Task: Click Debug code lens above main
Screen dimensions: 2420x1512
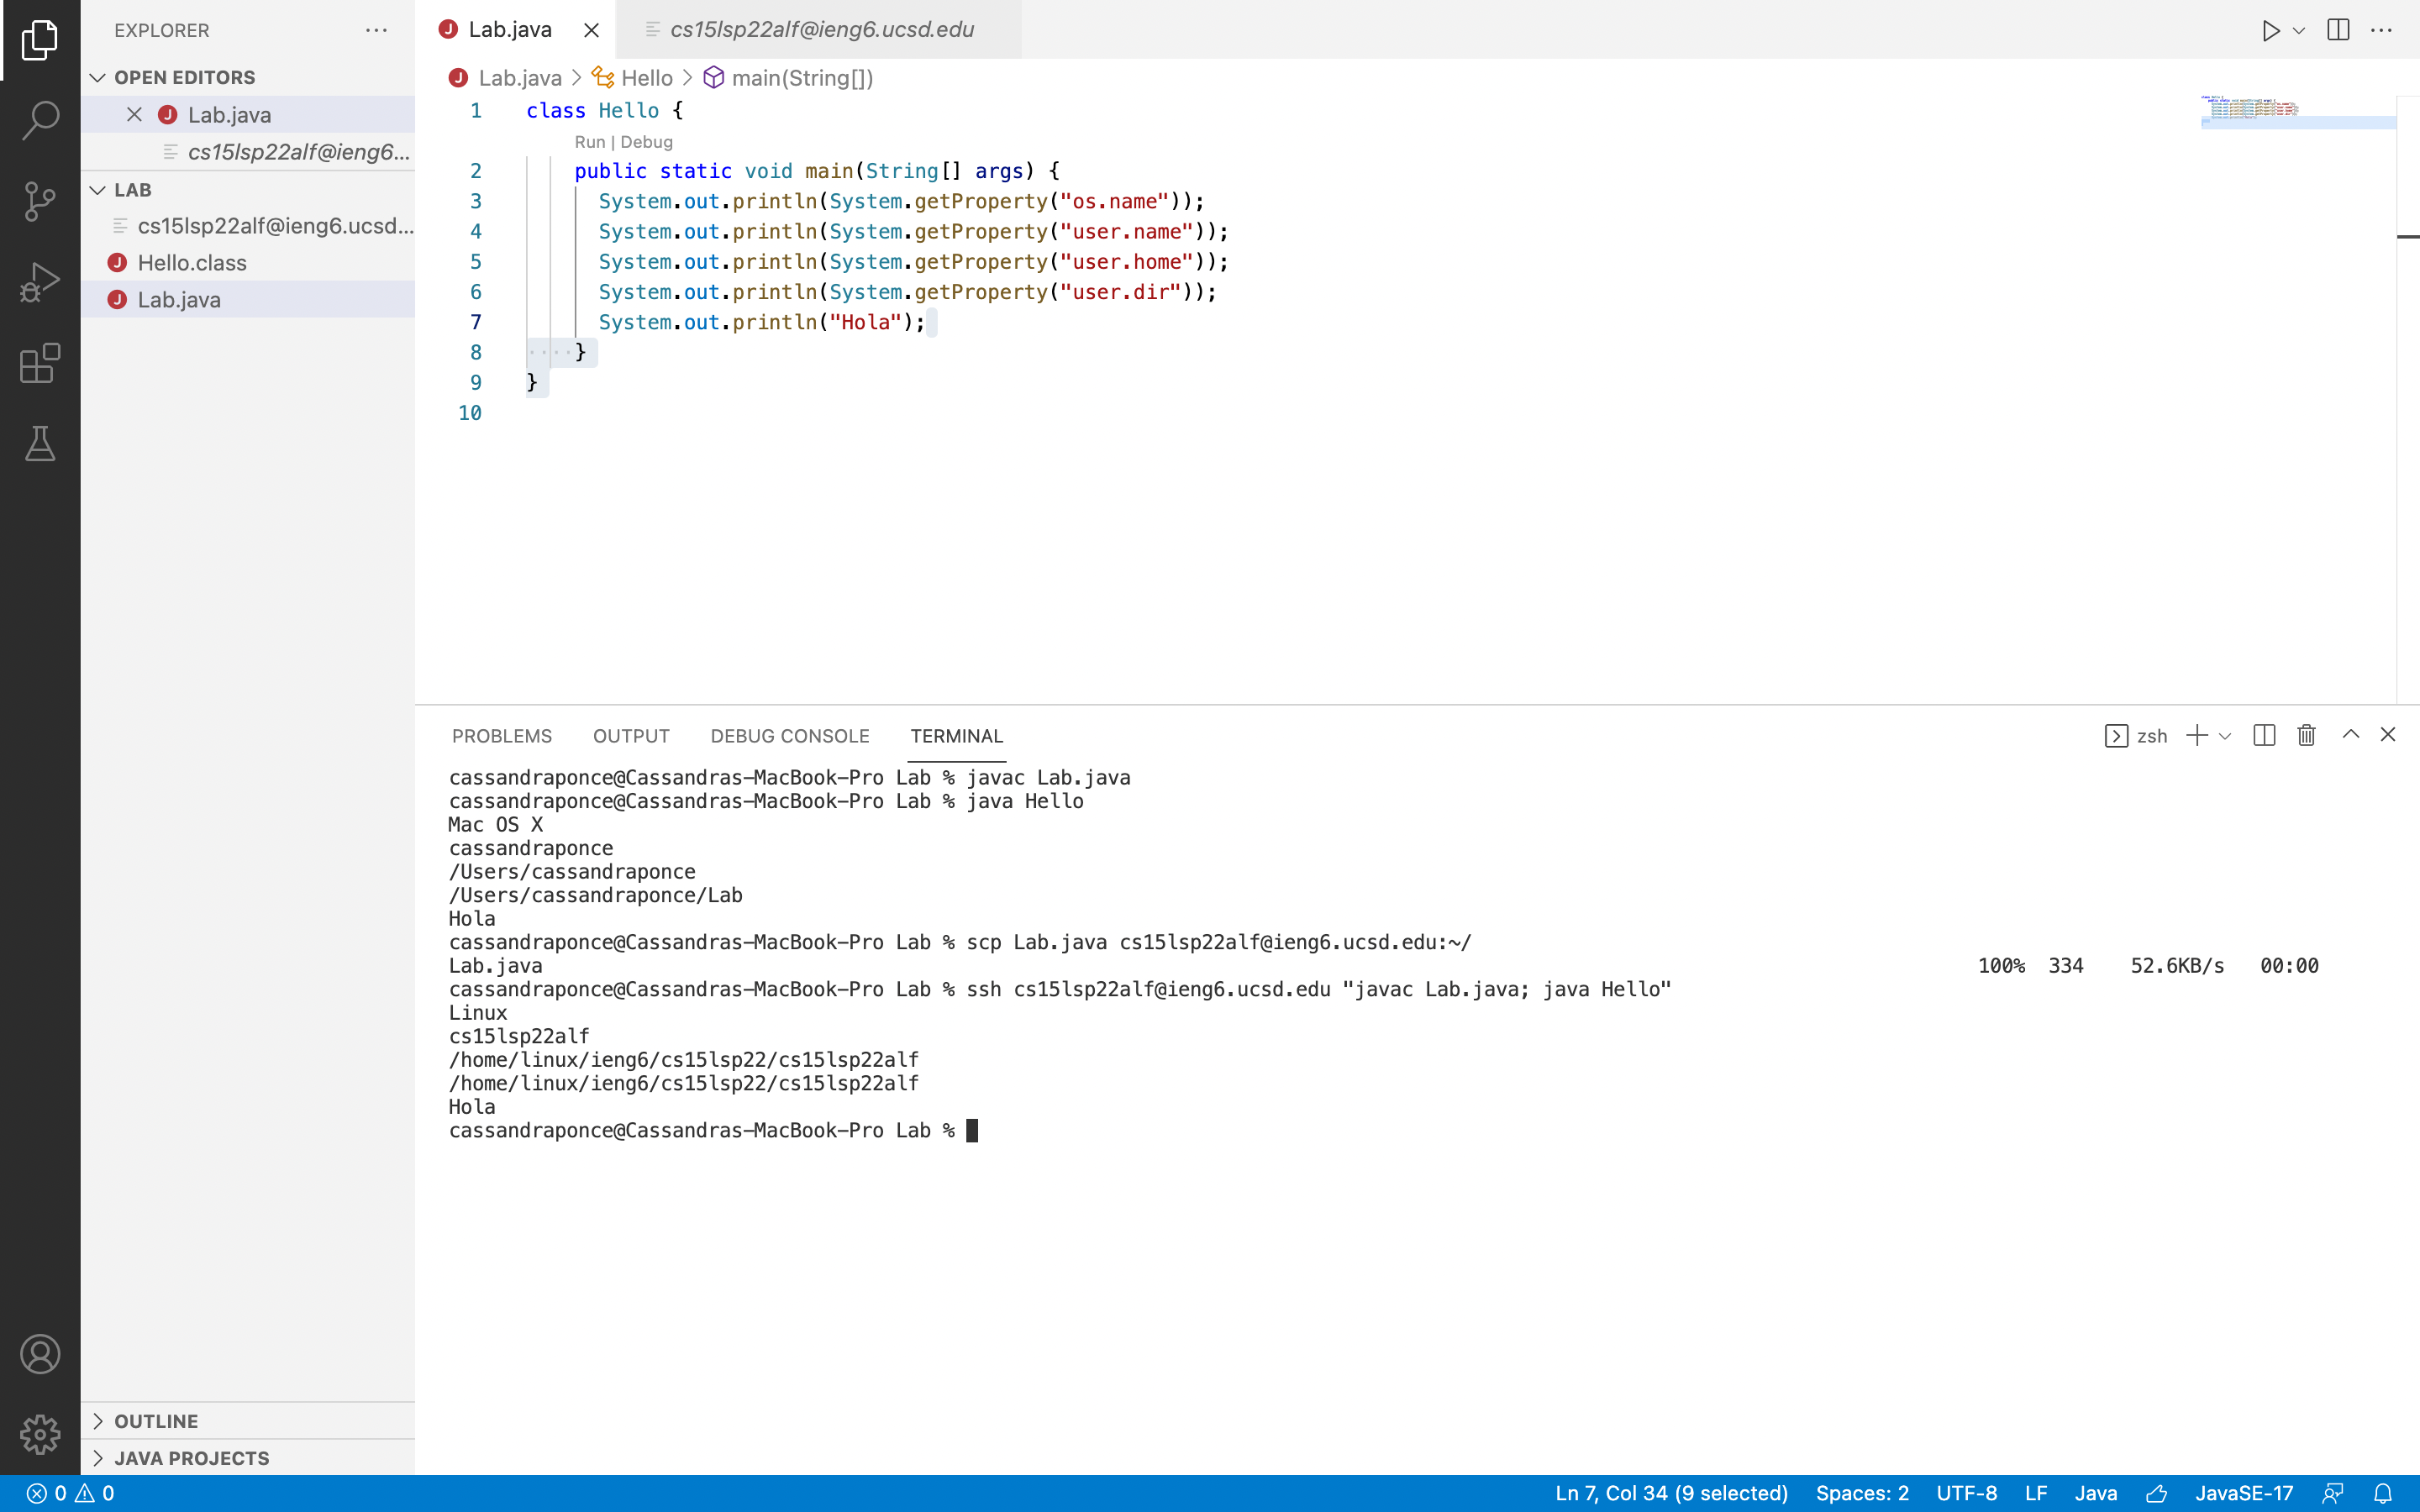Action: 646,142
